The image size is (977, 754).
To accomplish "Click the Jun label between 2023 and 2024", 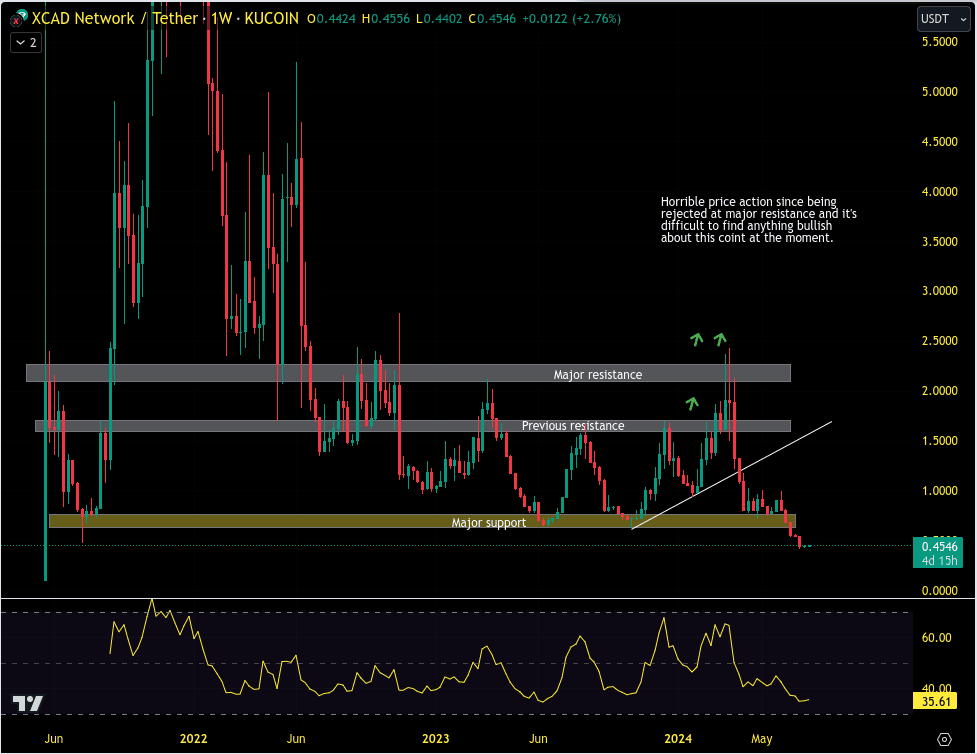I will click(538, 739).
